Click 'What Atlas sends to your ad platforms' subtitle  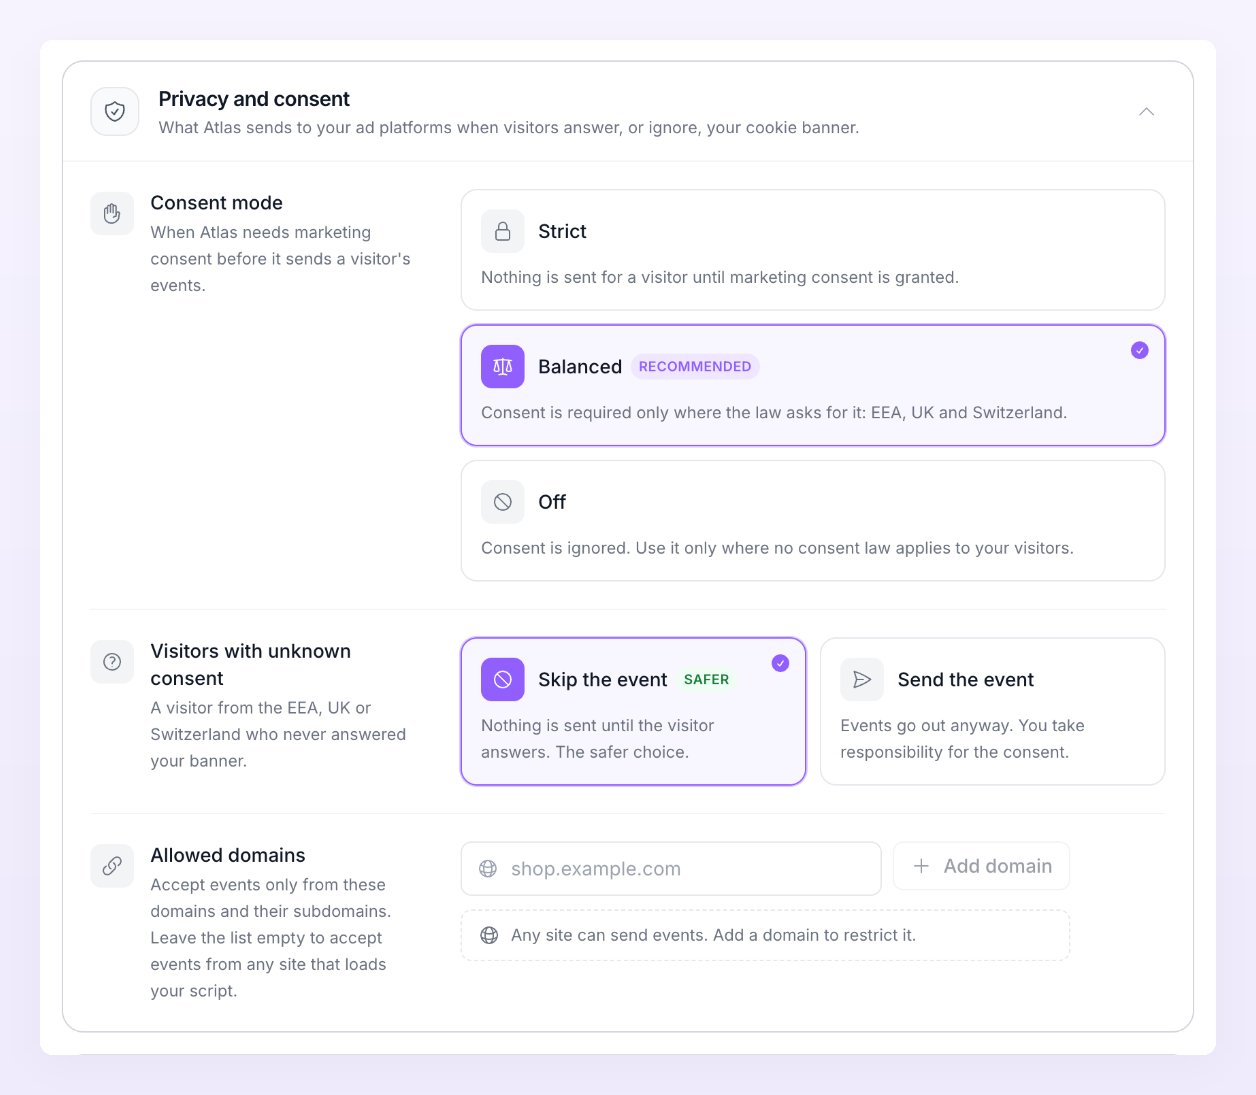[x=509, y=127]
